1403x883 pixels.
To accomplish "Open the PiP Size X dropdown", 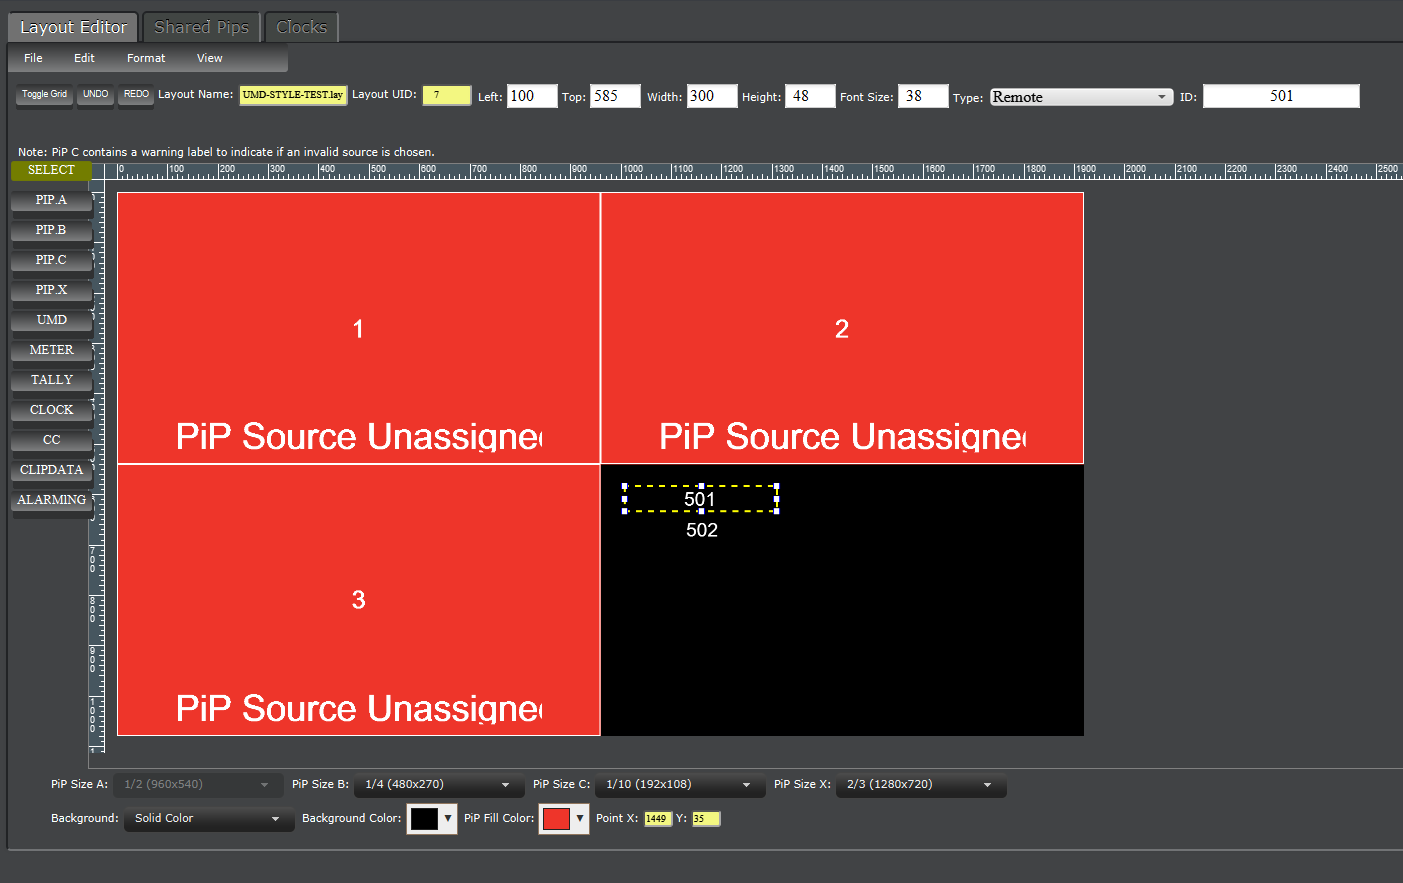I will point(920,785).
